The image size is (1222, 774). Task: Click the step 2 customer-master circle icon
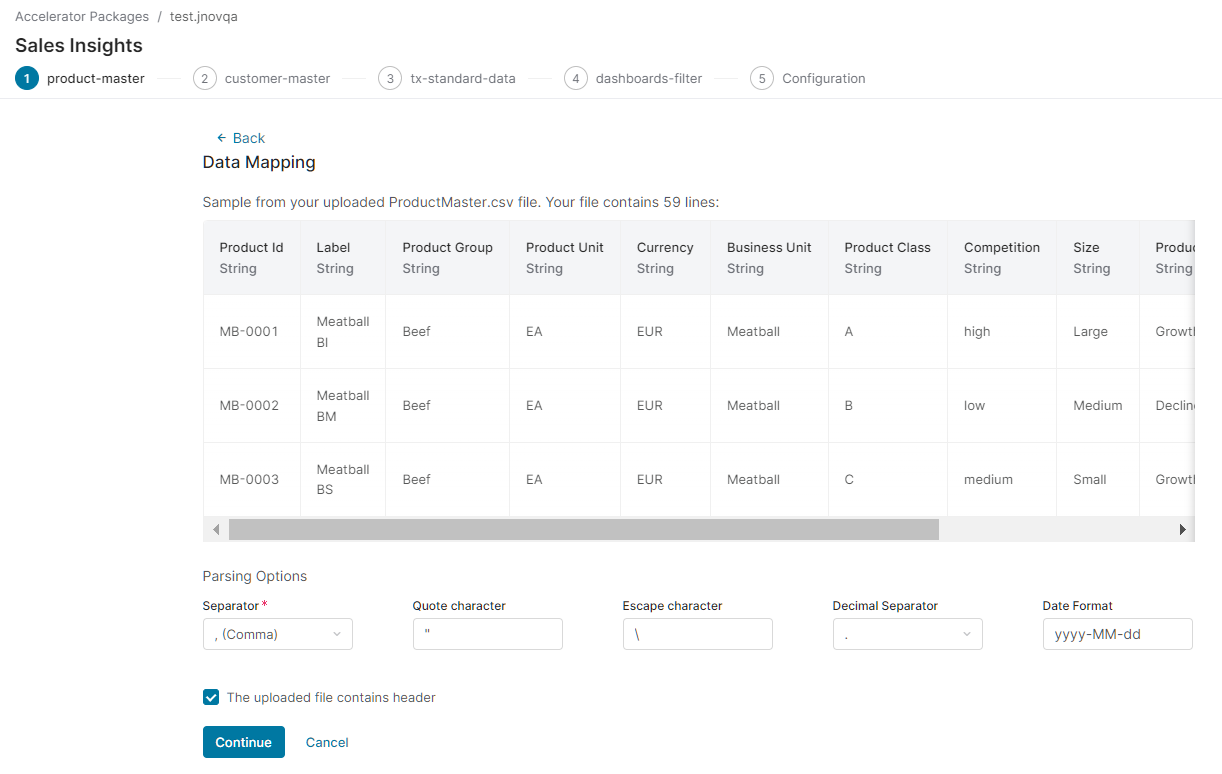[205, 78]
